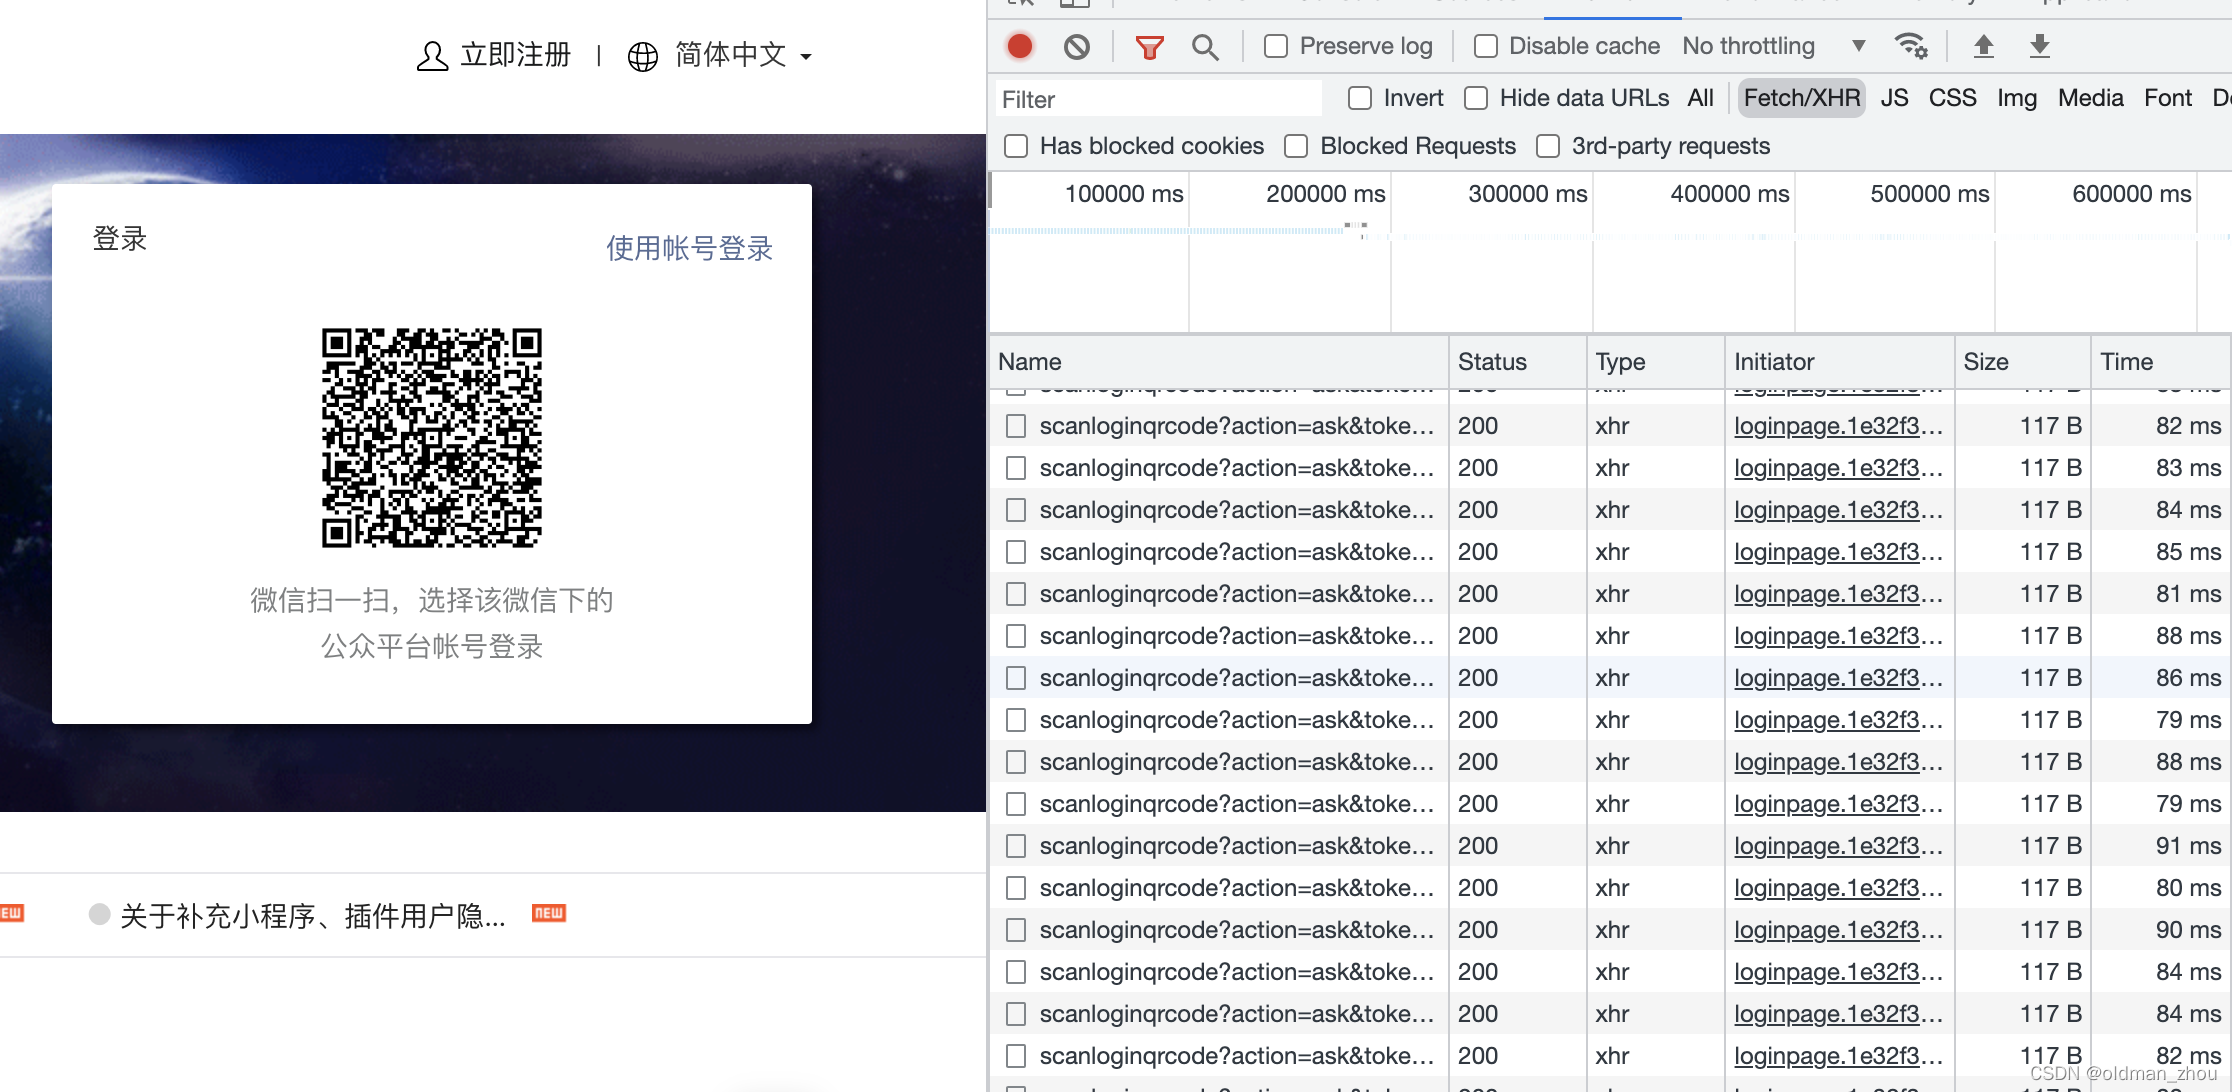Click 立即注册 register link
This screenshot has height=1092, width=2232.
click(x=515, y=55)
